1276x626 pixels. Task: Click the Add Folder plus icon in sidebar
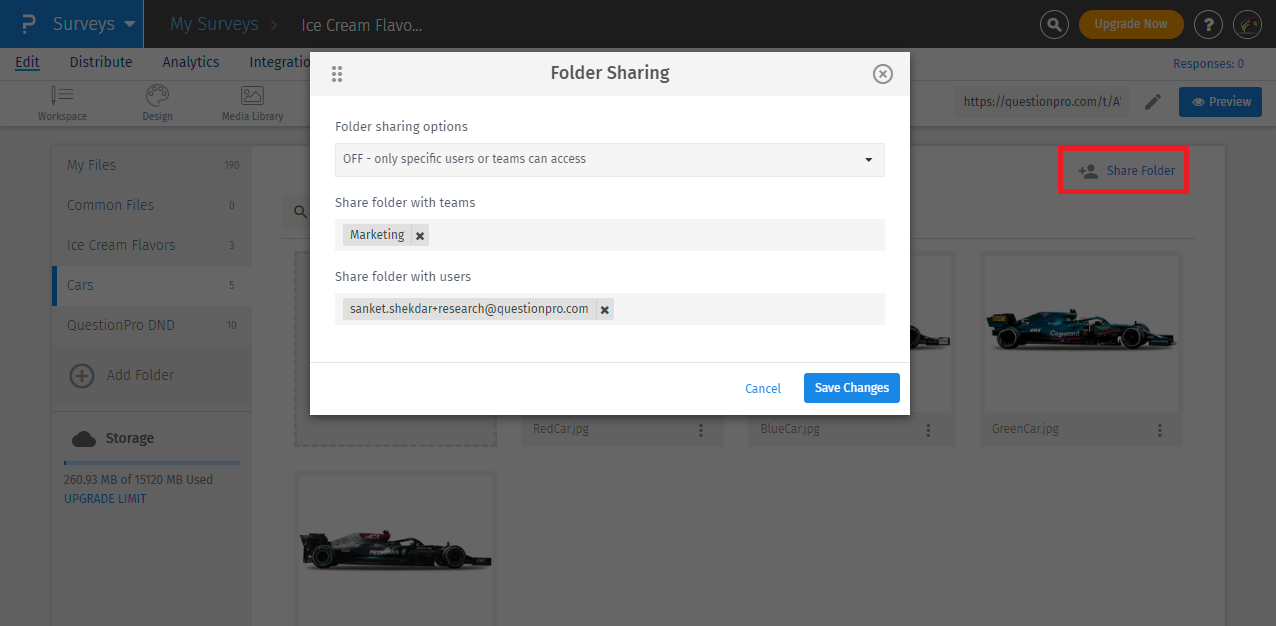[80, 376]
